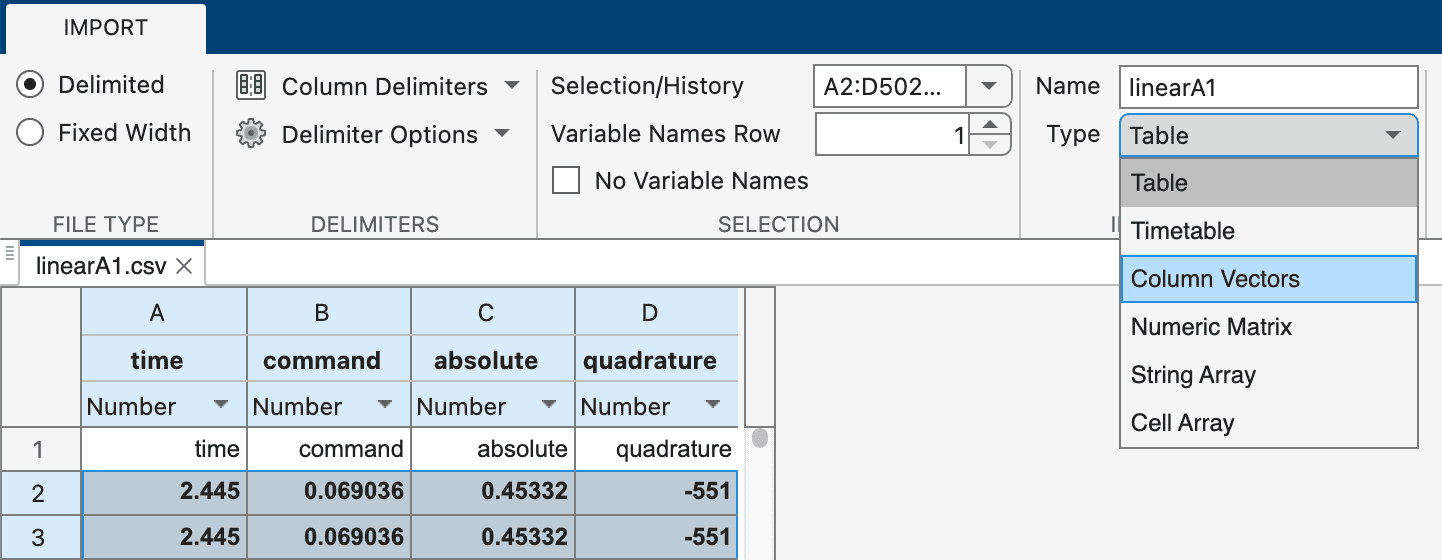Switch to the IMPORT ribbon tab
The height and width of the screenshot is (560, 1442).
click(x=104, y=28)
